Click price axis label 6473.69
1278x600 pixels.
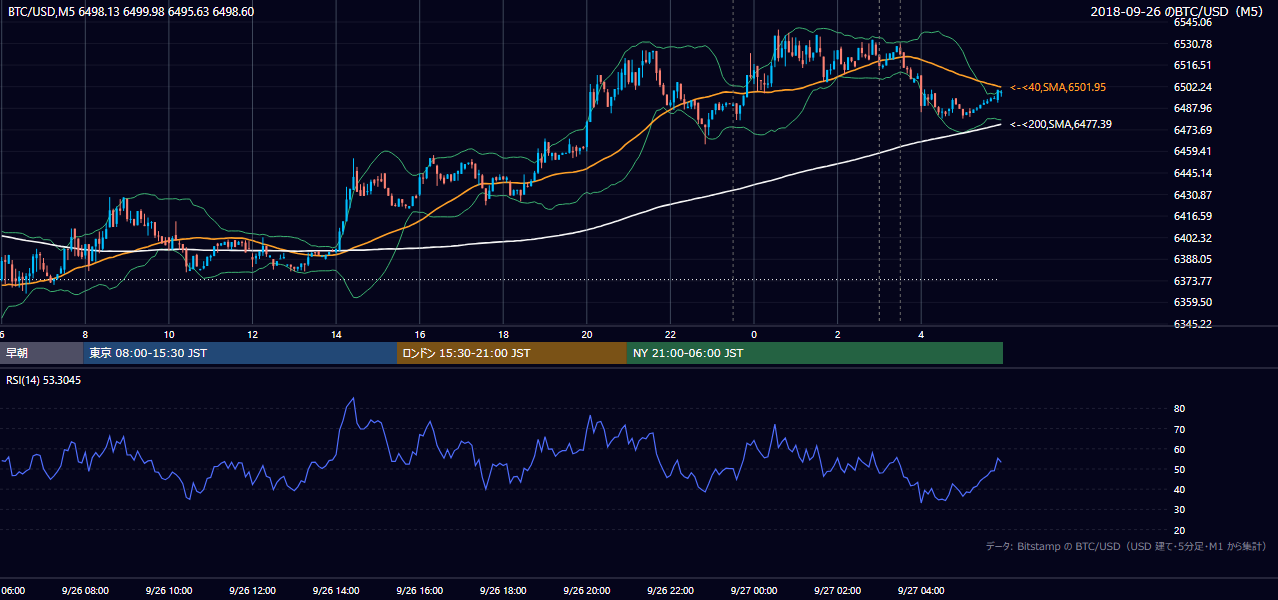click(1193, 130)
